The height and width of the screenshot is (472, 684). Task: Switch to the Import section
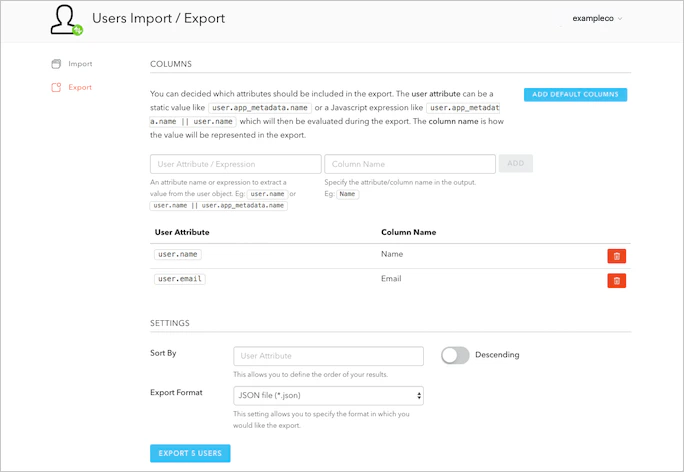[80, 64]
